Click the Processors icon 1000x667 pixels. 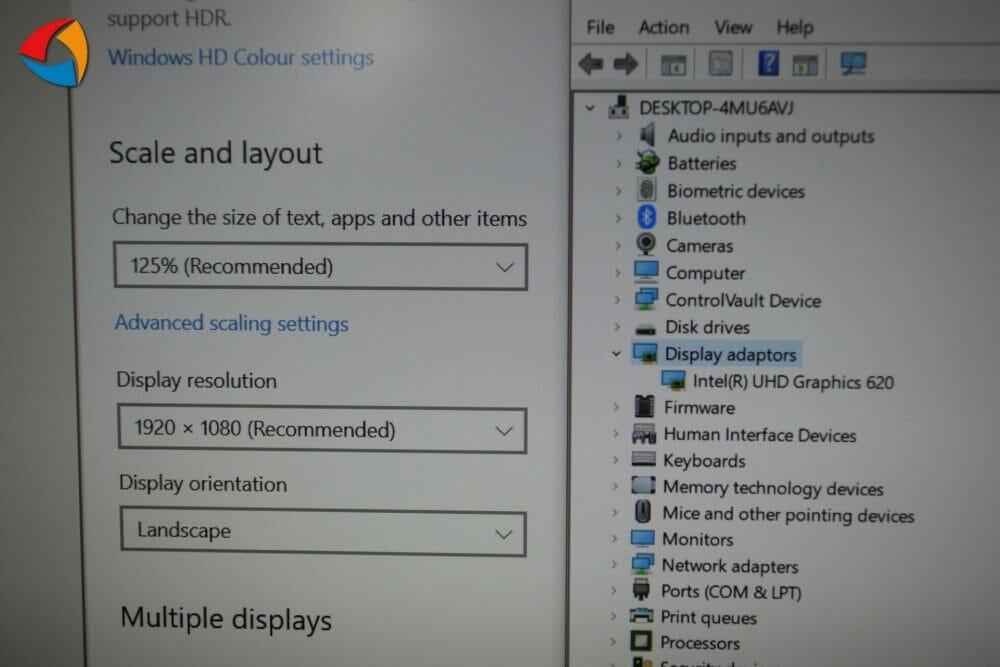(x=640, y=641)
